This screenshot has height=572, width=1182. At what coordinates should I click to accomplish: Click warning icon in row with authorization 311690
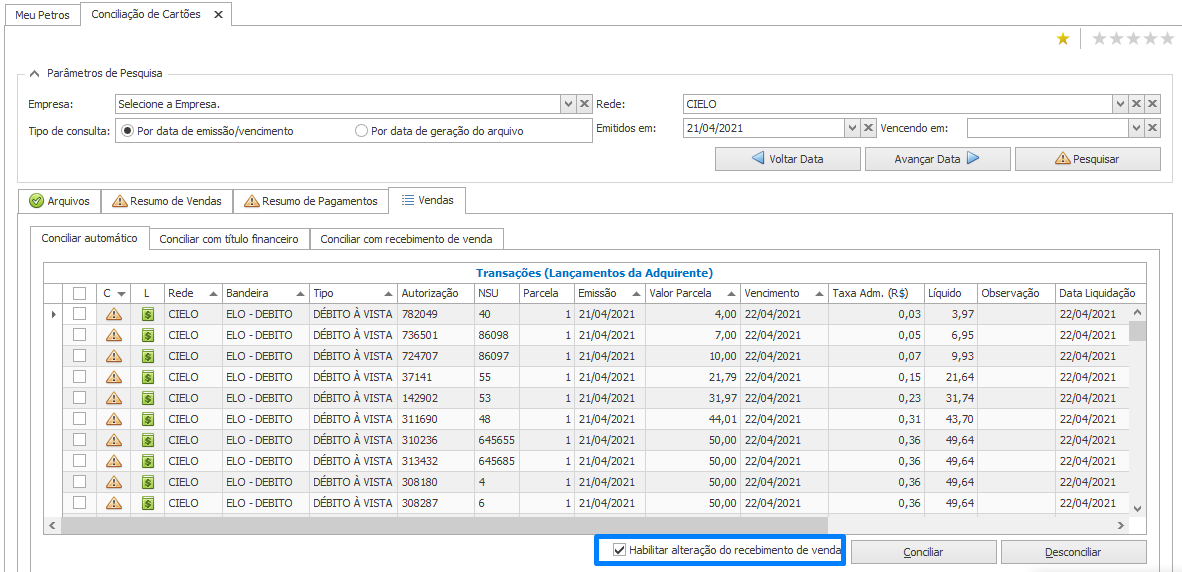(x=113, y=419)
